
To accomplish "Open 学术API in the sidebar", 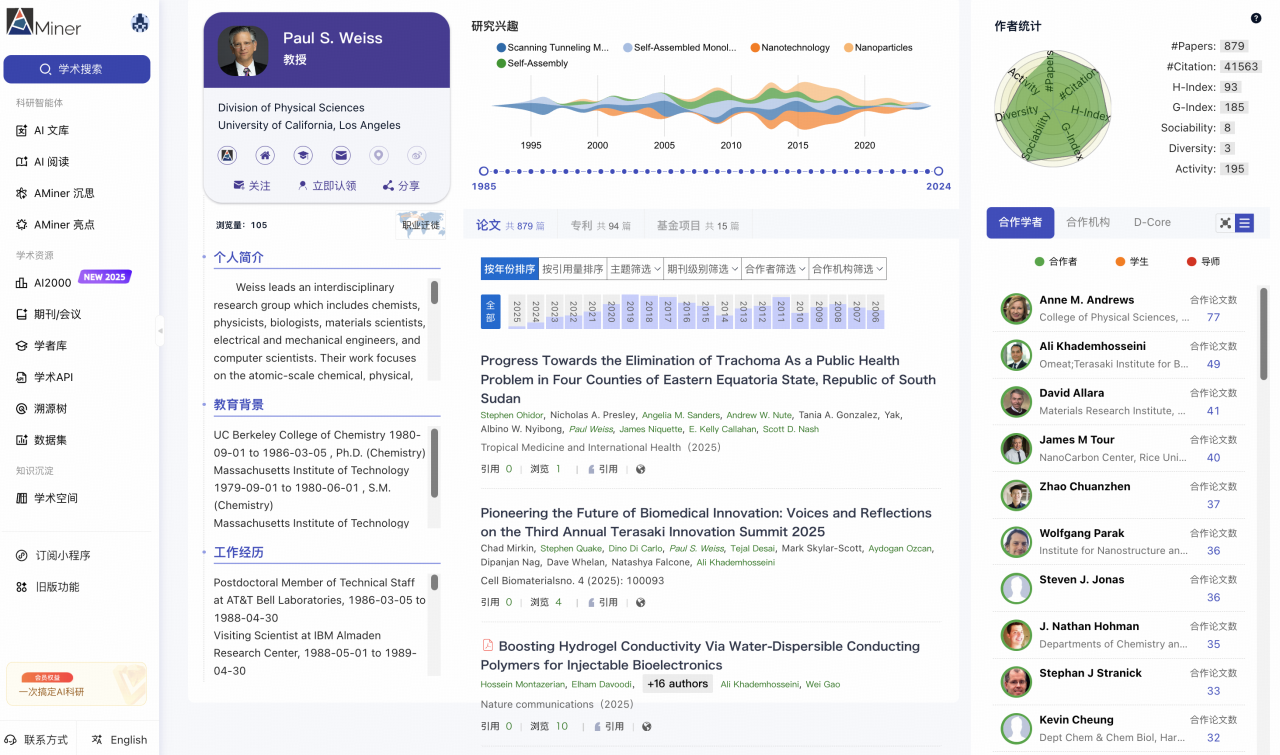I will tap(45, 377).
